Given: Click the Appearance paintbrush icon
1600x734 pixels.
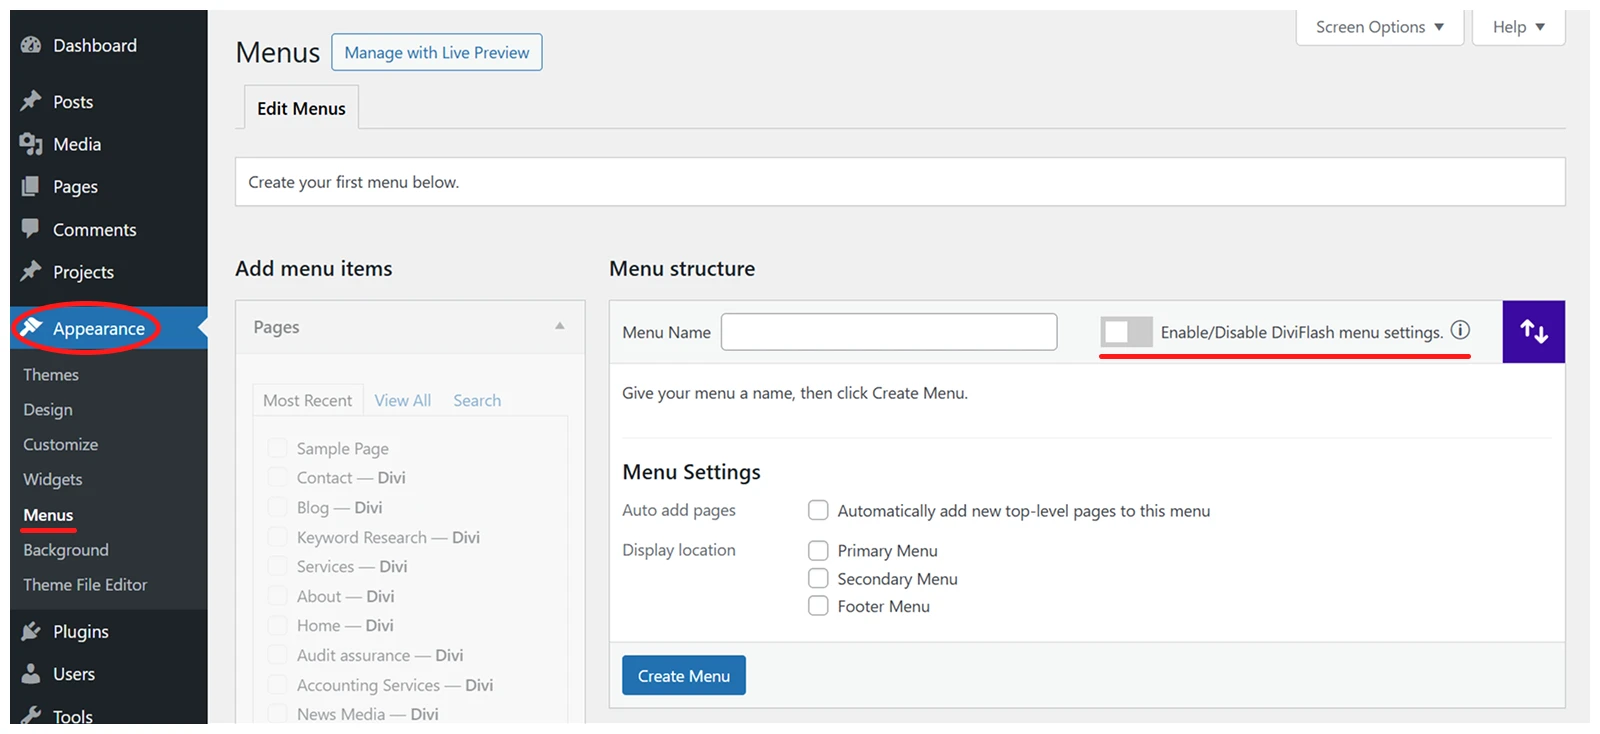Looking at the screenshot, I should click(x=31, y=327).
